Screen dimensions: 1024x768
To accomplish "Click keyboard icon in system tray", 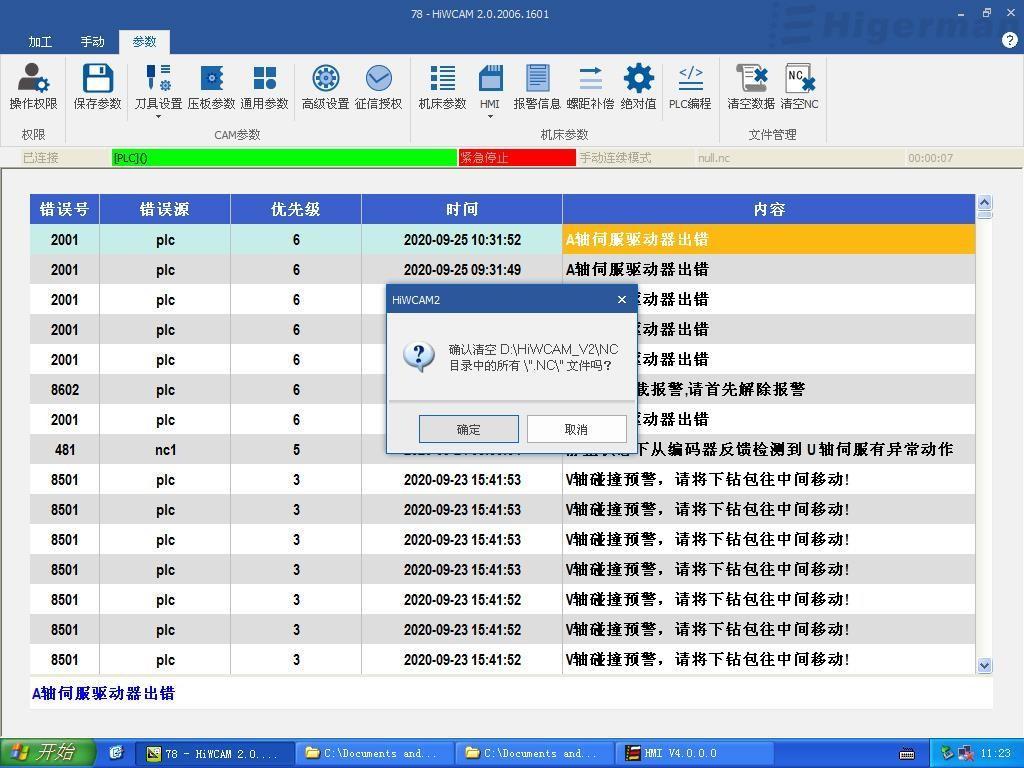I will [906, 754].
